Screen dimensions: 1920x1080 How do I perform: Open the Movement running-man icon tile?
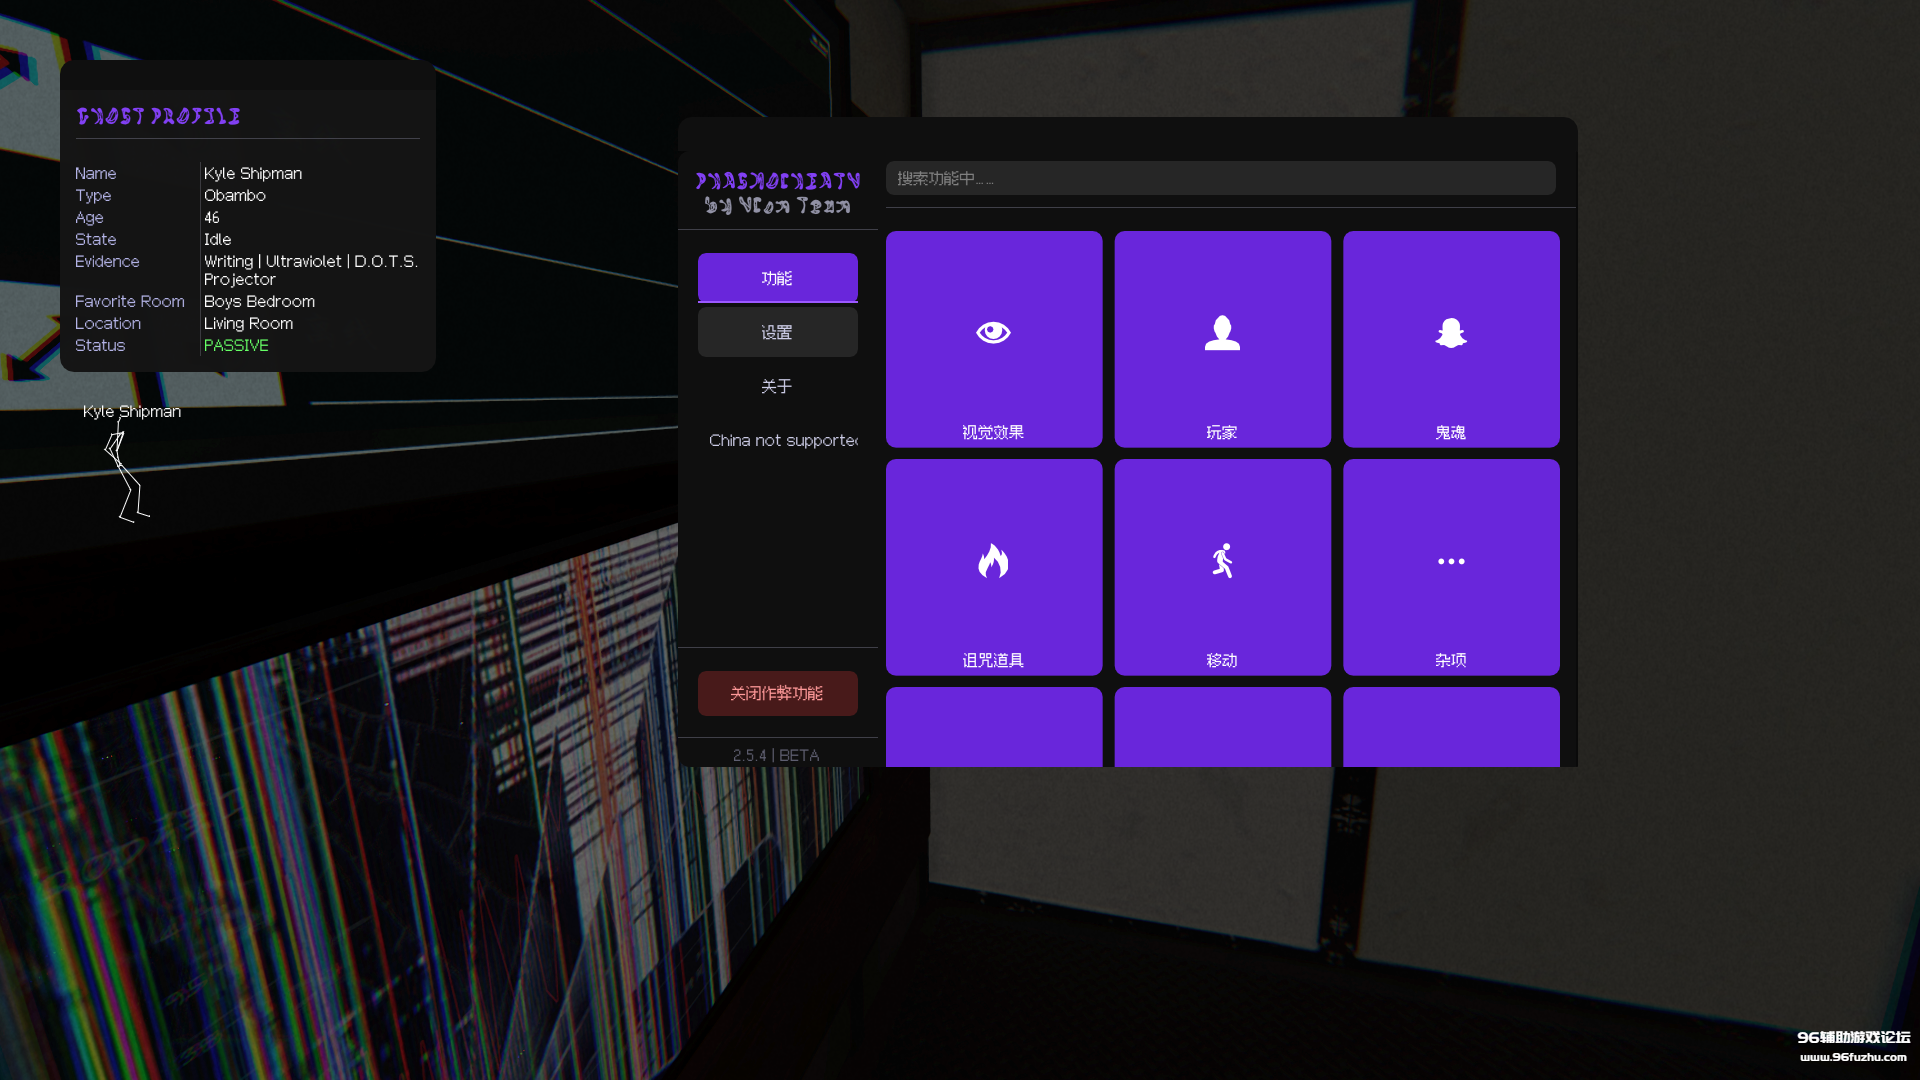coord(1222,567)
